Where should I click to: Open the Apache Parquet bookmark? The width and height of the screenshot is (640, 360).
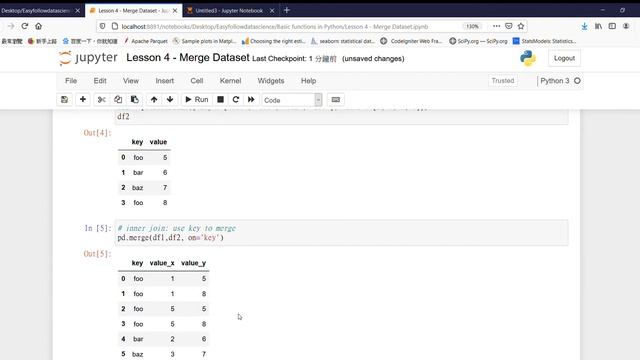[146, 41]
